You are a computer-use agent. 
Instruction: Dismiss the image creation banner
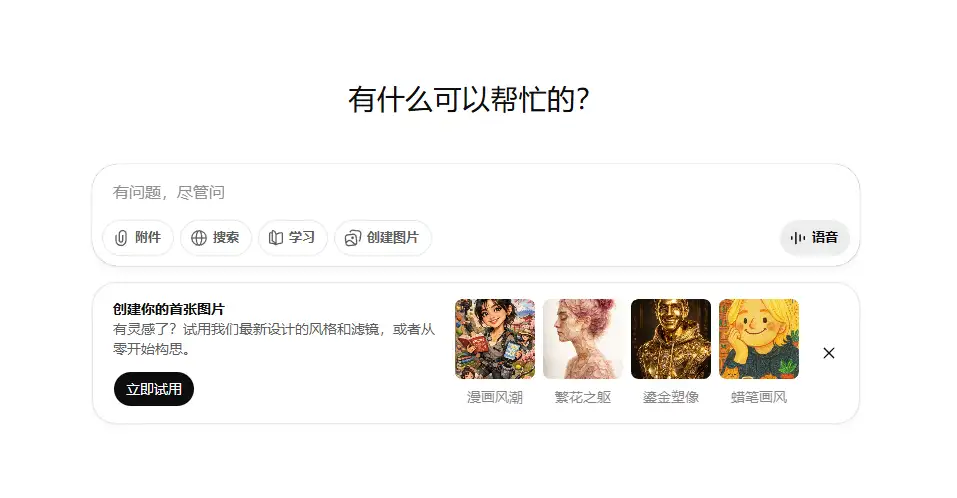coord(828,353)
